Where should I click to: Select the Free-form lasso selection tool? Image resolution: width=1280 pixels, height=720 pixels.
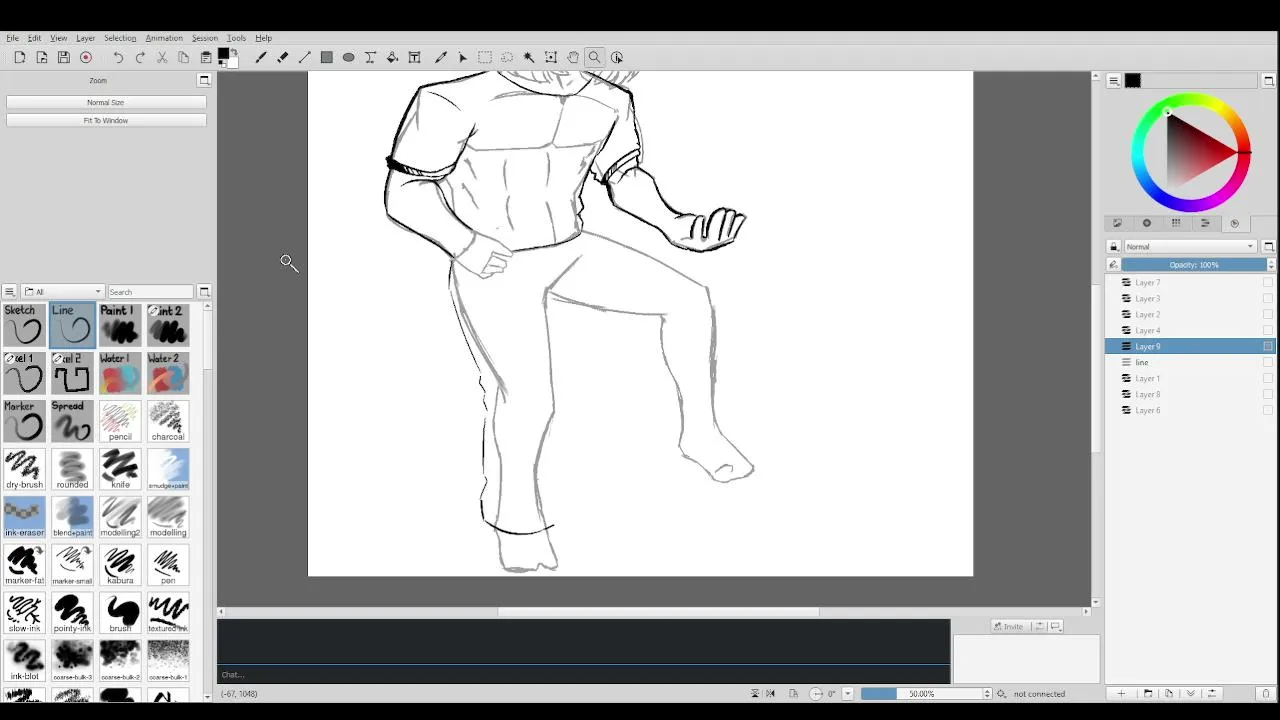507,58
